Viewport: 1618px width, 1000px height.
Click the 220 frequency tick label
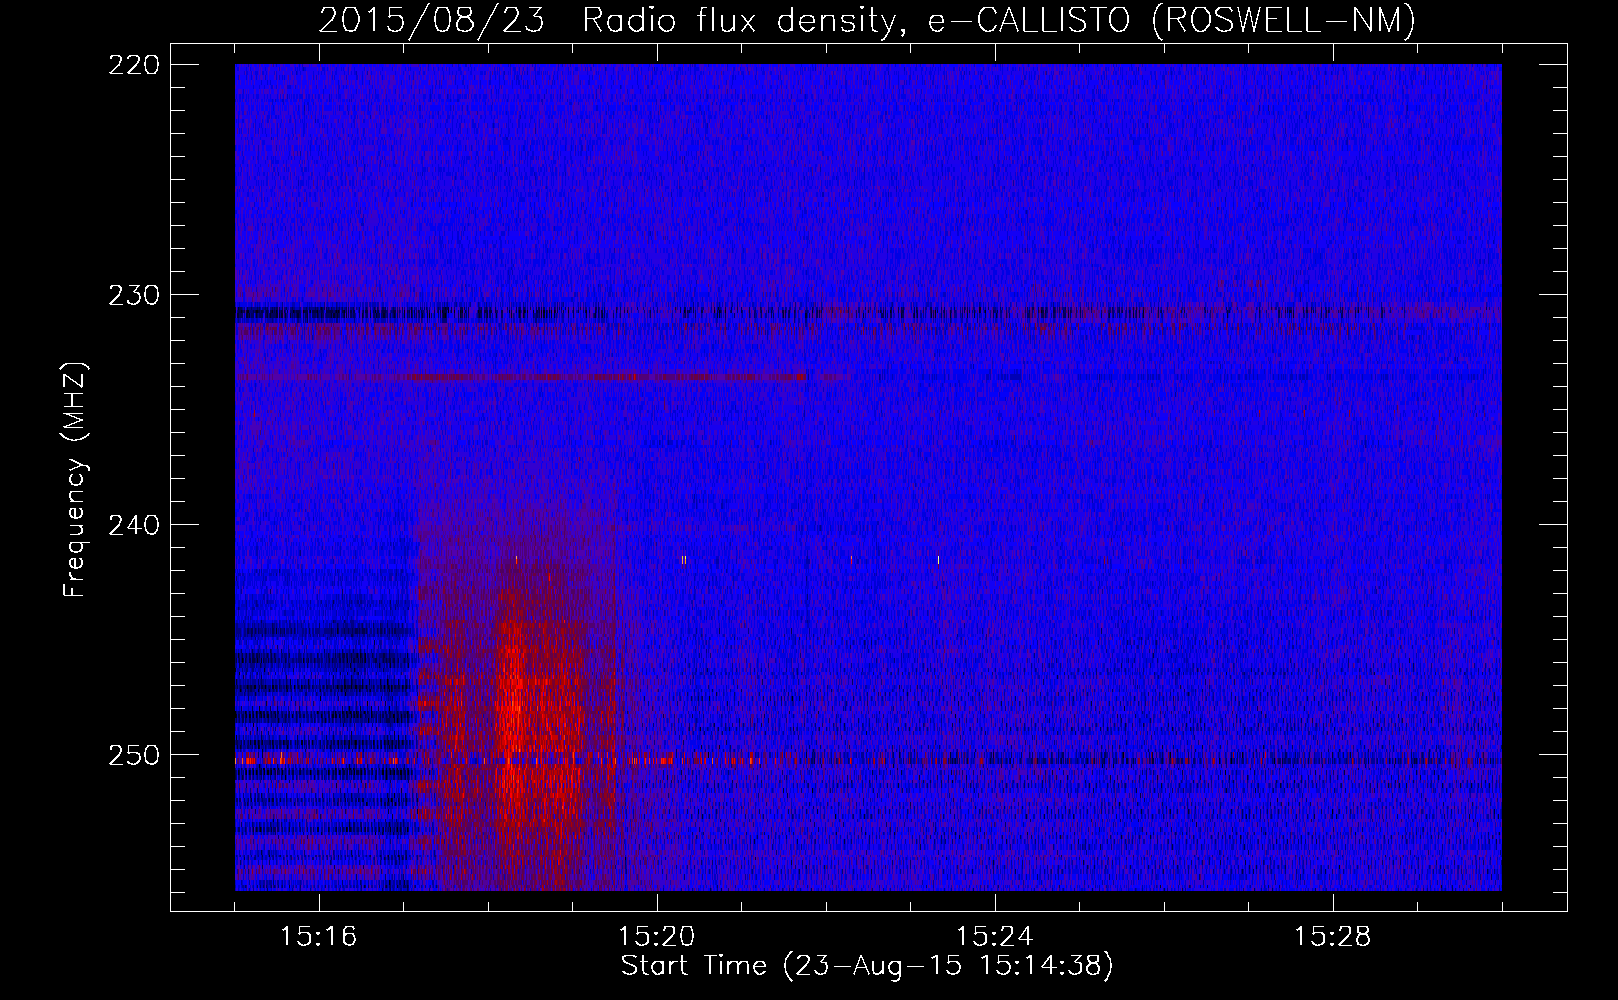pos(135,65)
